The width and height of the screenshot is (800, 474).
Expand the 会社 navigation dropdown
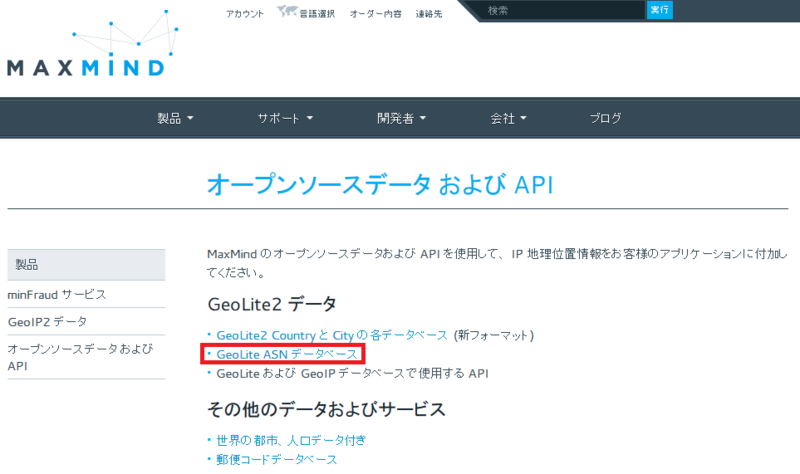tap(508, 118)
